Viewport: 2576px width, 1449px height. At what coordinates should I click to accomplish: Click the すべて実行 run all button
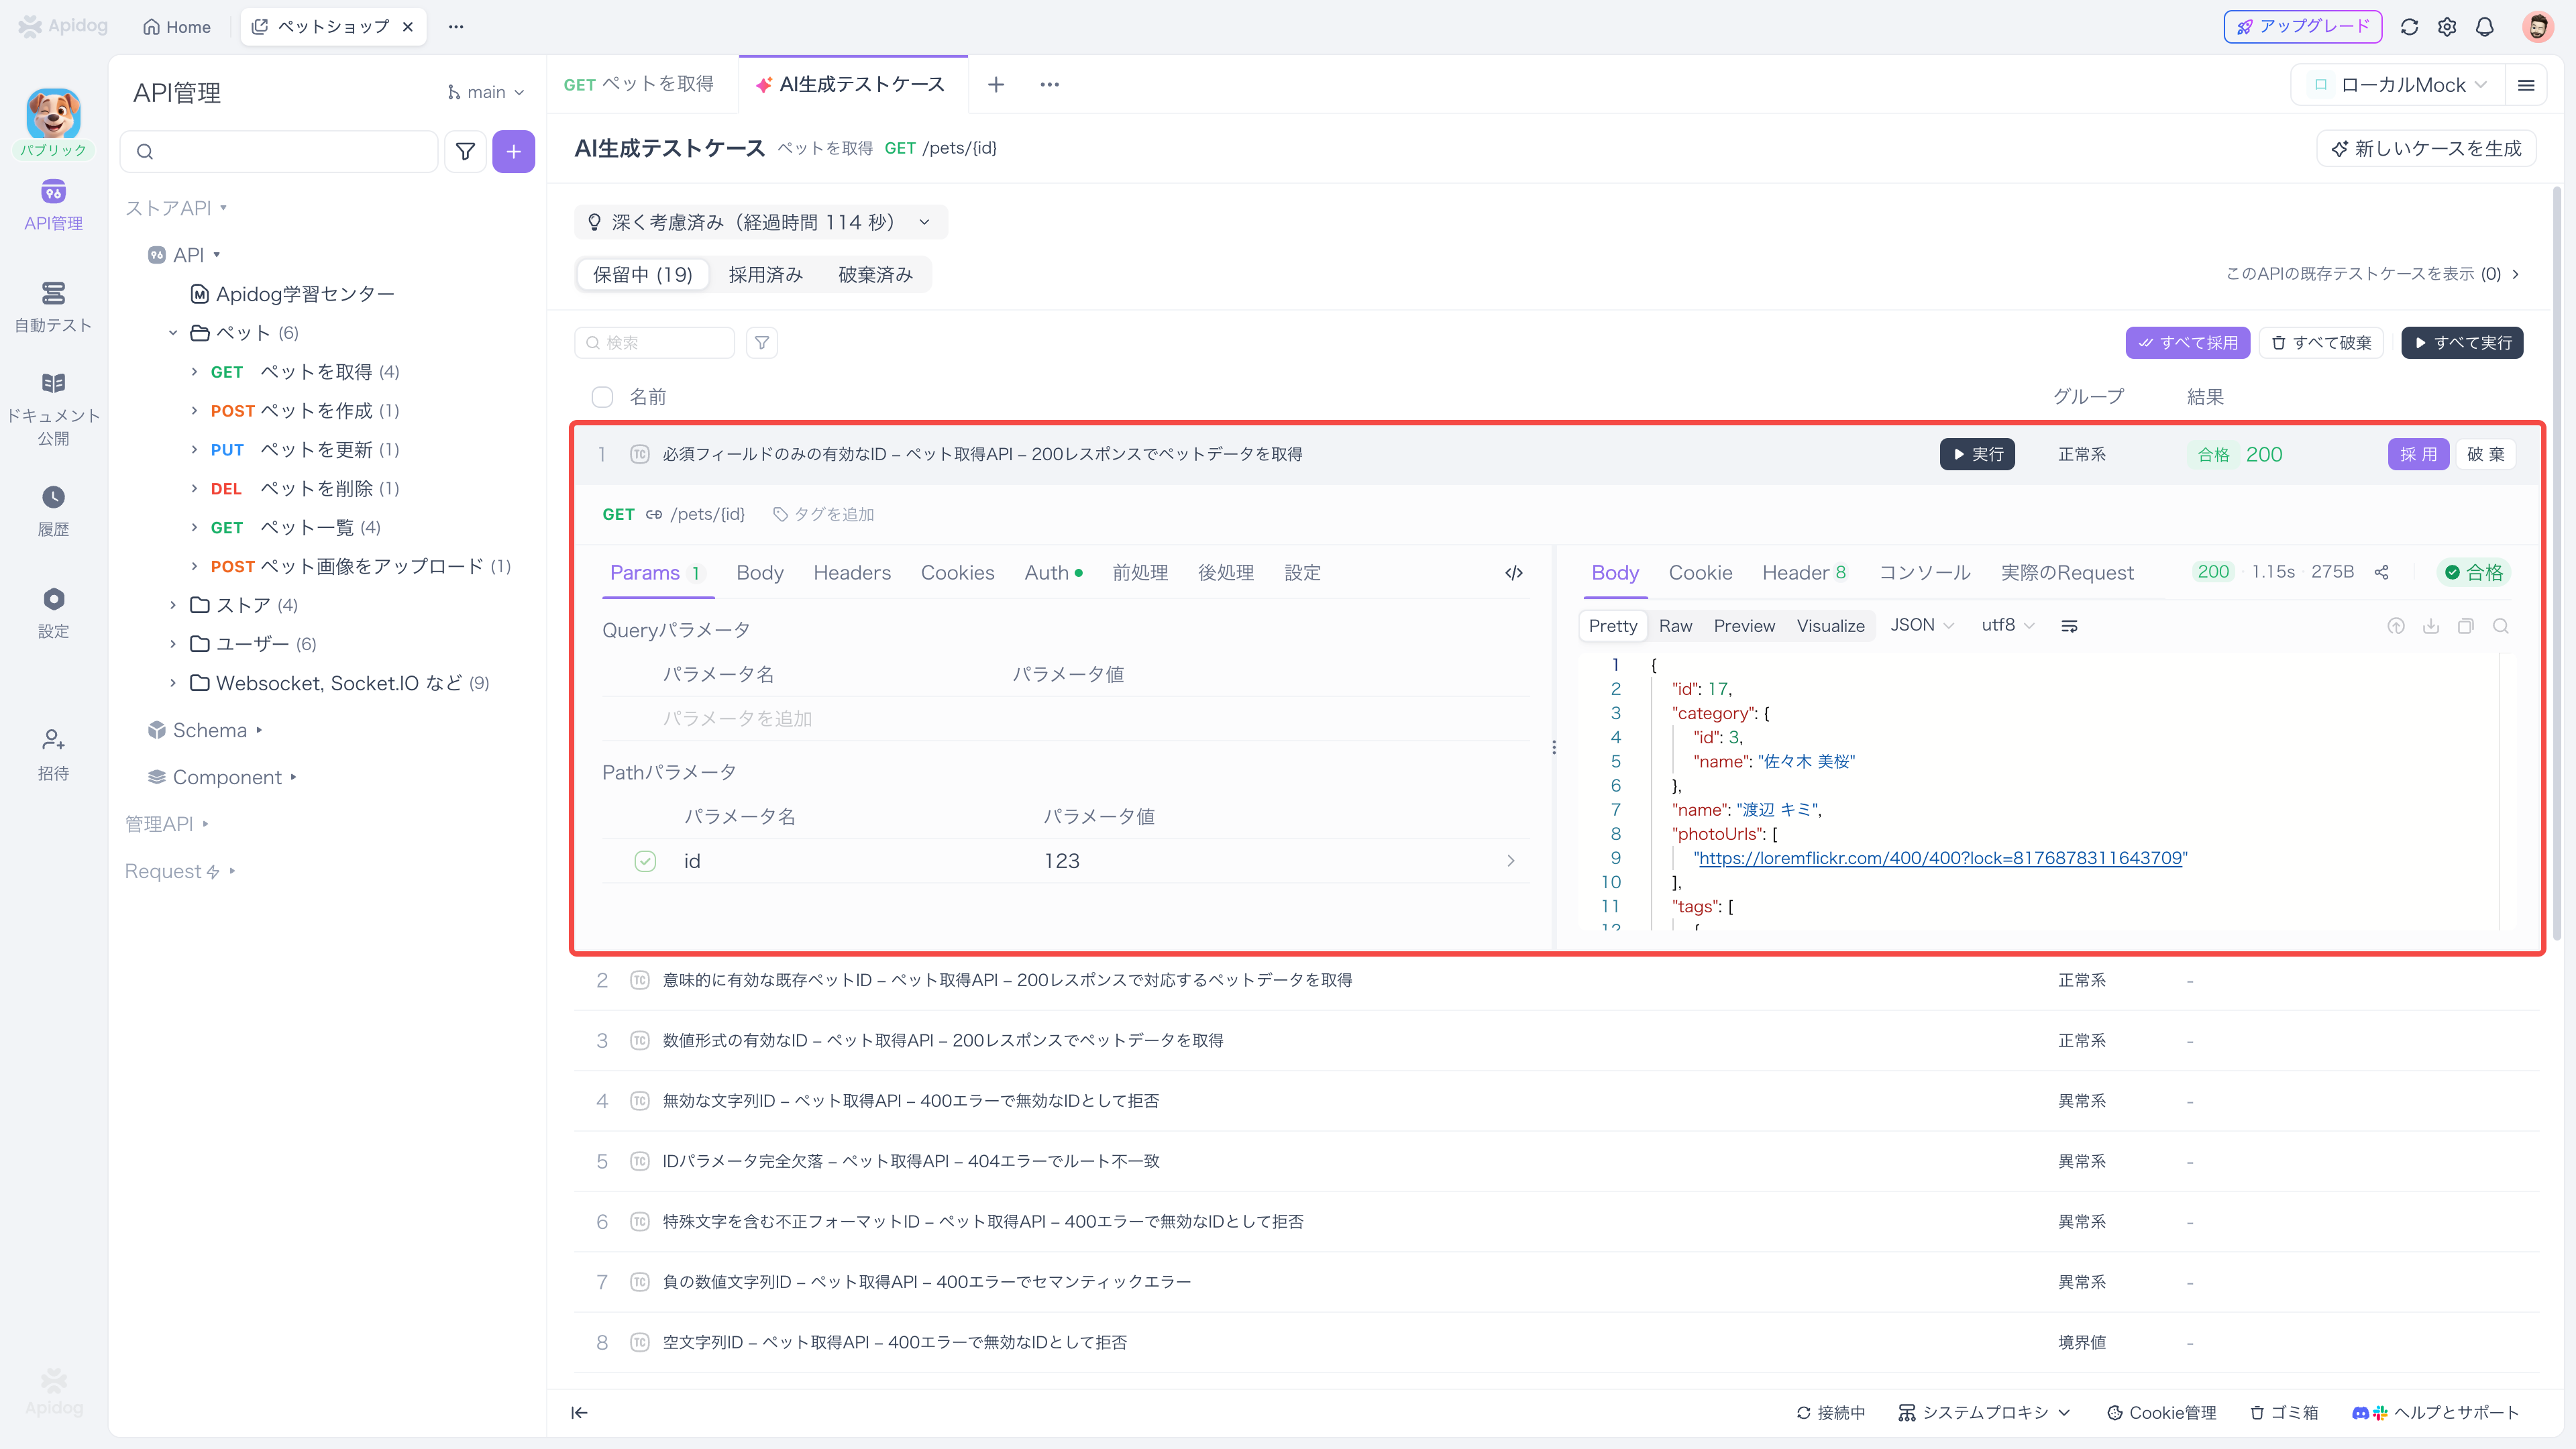point(2462,343)
